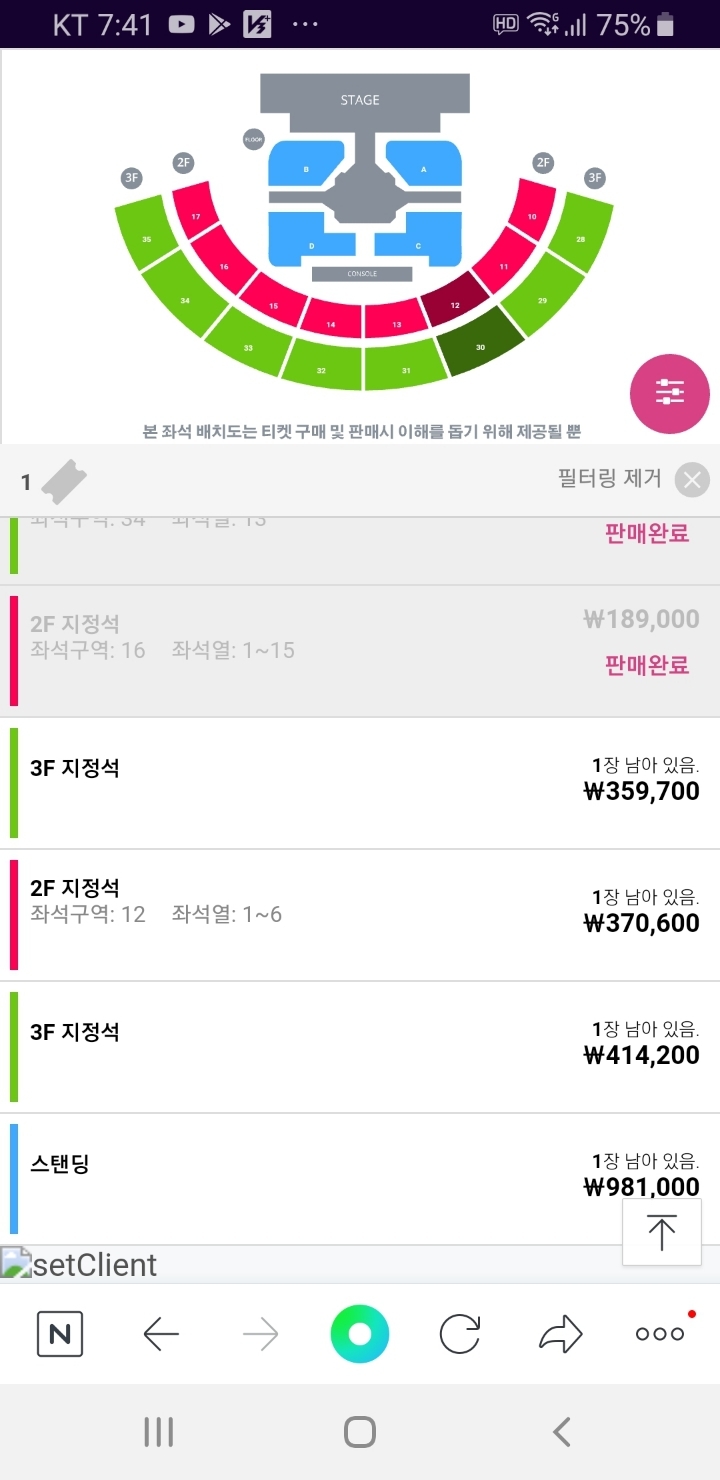Image resolution: width=720 pixels, height=1480 pixels.
Task: Reload the page with refresh icon
Action: (460, 1334)
